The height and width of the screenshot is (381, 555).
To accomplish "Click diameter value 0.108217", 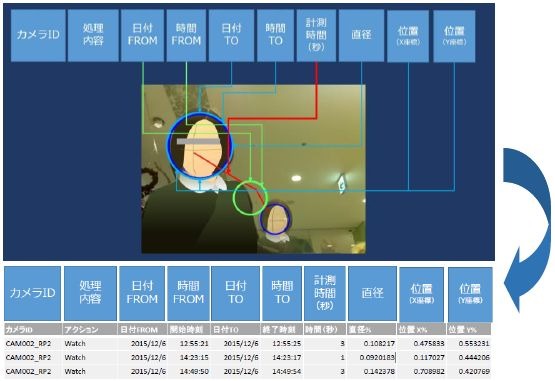I will tap(379, 343).
